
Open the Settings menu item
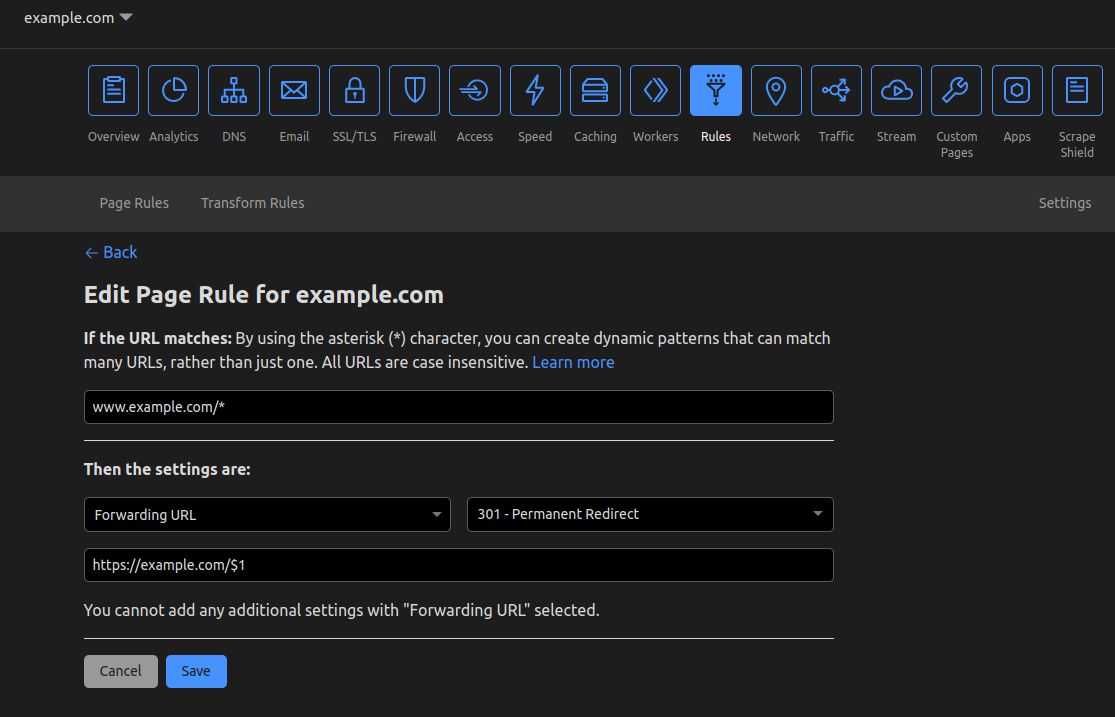coord(1064,203)
